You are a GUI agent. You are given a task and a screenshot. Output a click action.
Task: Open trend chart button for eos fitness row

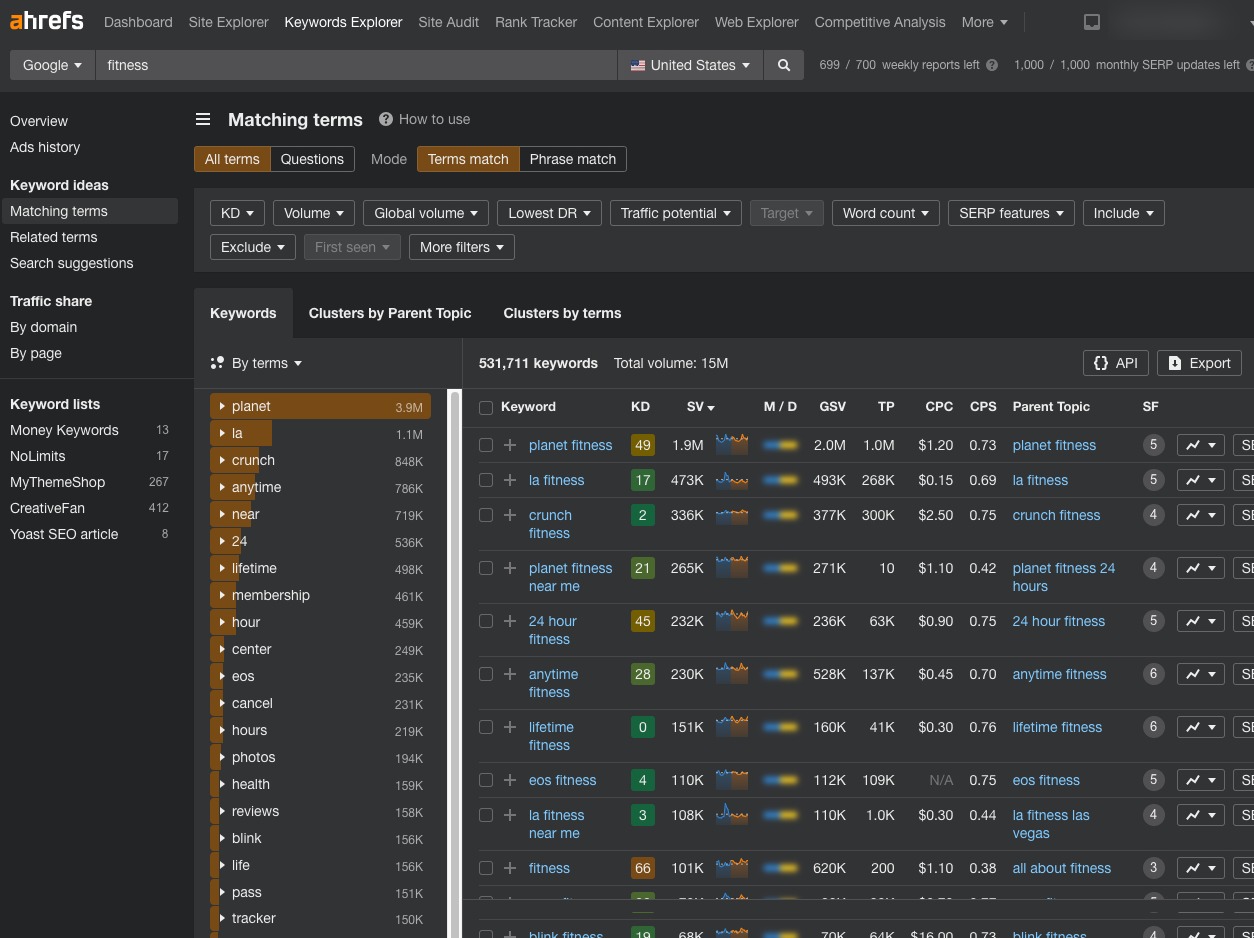(1200, 780)
